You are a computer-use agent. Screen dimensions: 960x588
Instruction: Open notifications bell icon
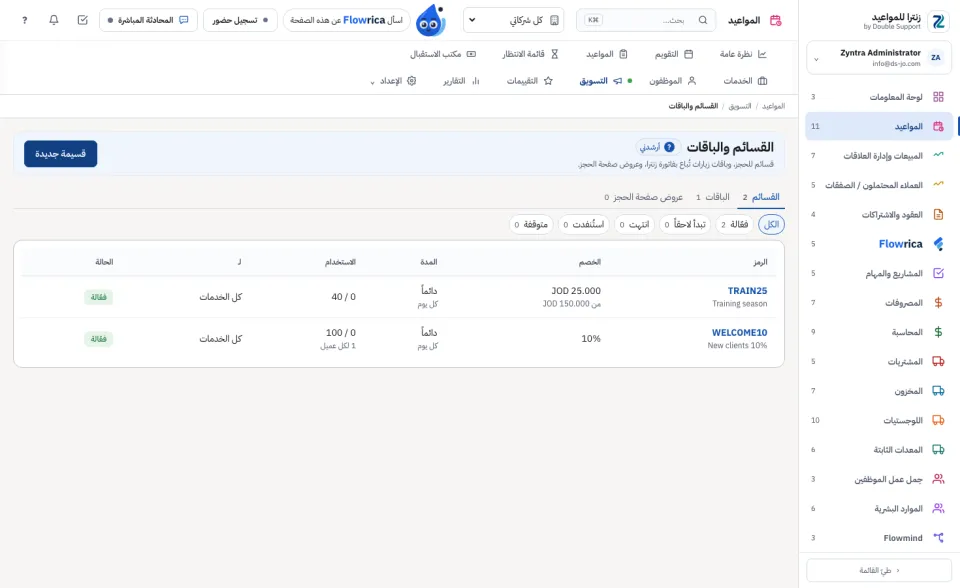54,20
